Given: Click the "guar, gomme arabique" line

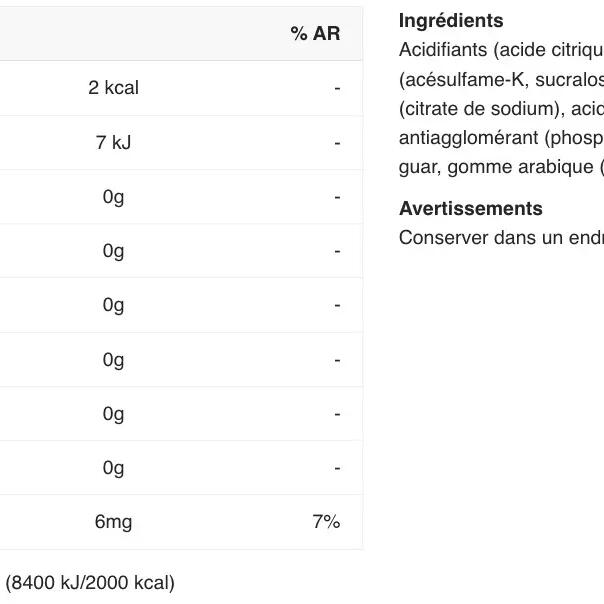Looking at the screenshot, I should click(500, 167).
